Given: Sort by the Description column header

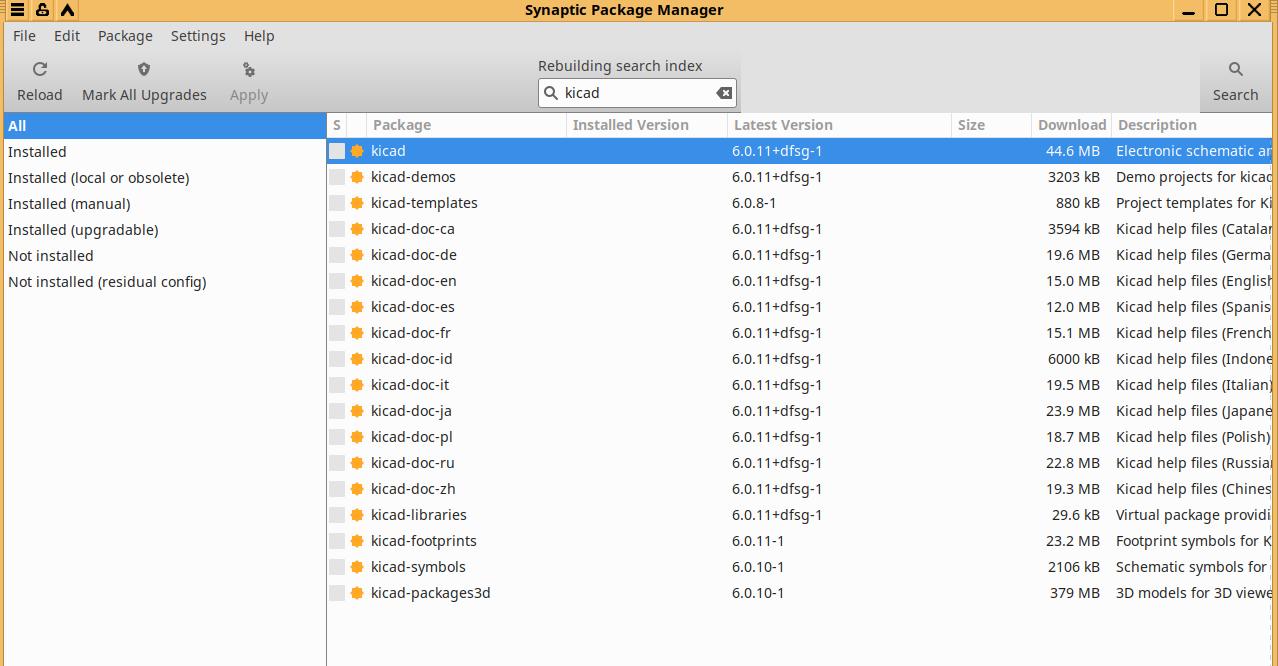Looking at the screenshot, I should (1194, 125).
